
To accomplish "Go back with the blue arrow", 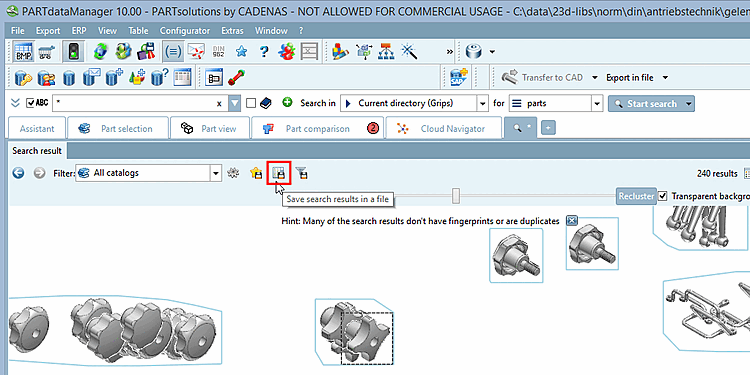I will click(x=18, y=173).
